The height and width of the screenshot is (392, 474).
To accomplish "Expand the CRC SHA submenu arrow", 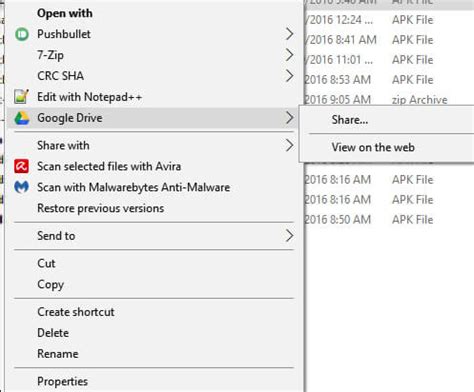I will [x=289, y=76].
